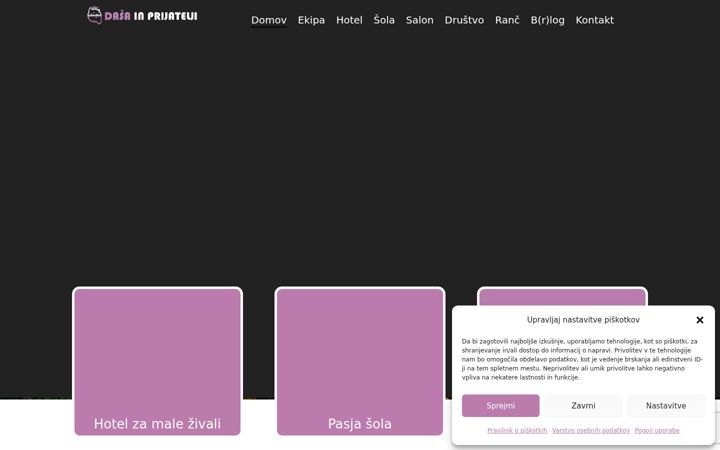Open the Pasja šola card
The height and width of the screenshot is (450, 720).
click(x=360, y=361)
